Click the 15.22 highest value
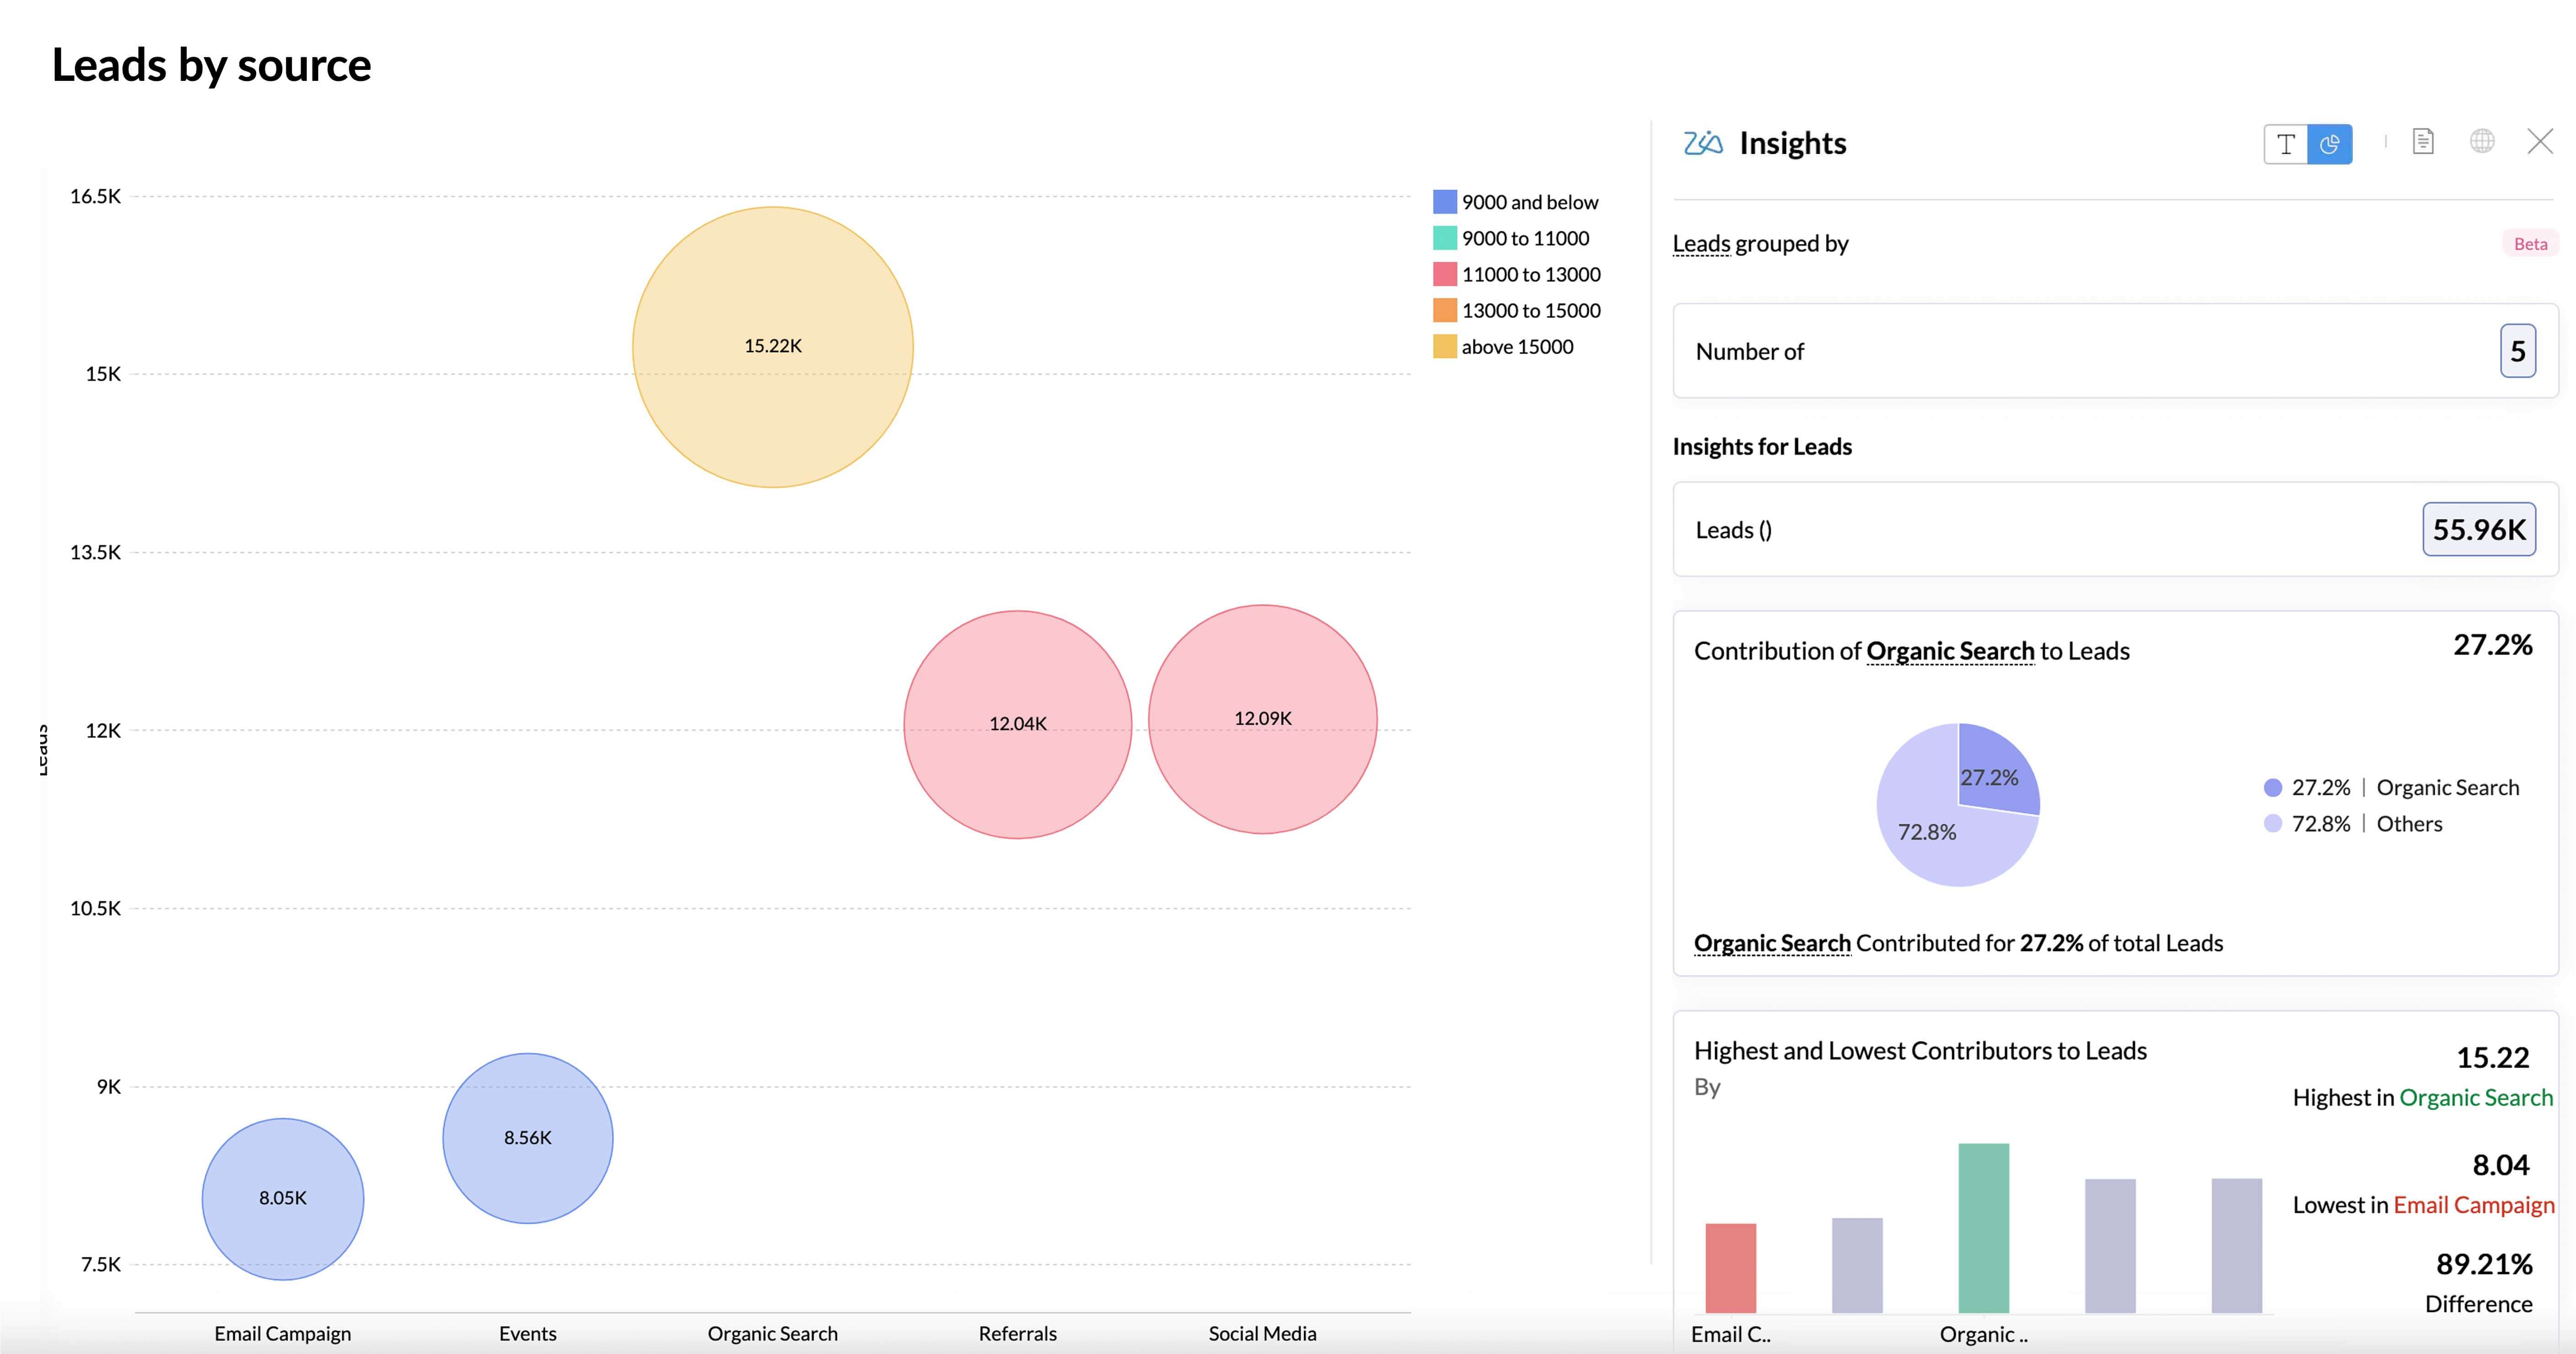2576x1354 pixels. [x=2493, y=1057]
